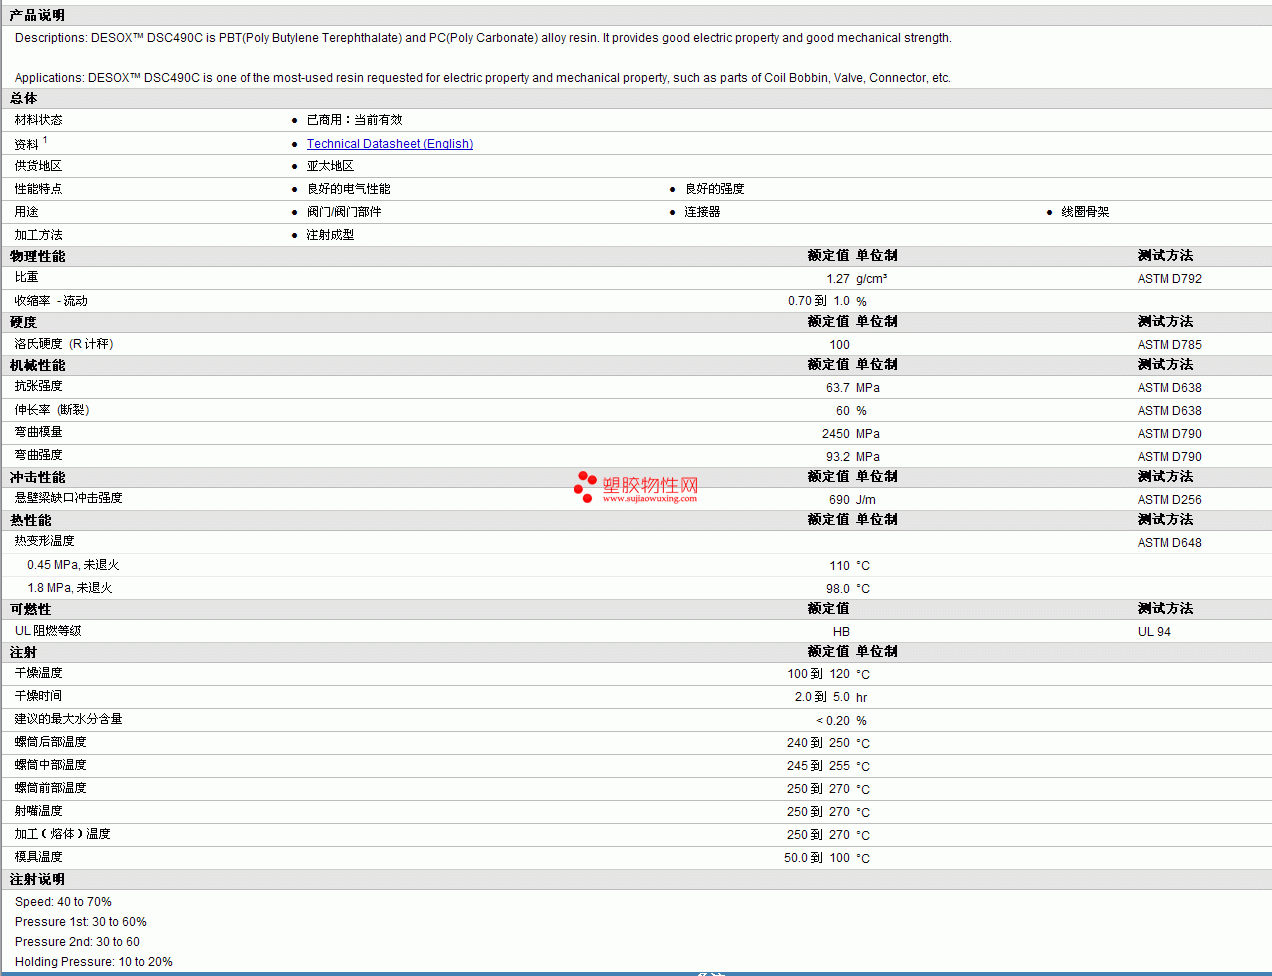
Task: Select the "良好的强度" feature entry
Action: click(714, 189)
